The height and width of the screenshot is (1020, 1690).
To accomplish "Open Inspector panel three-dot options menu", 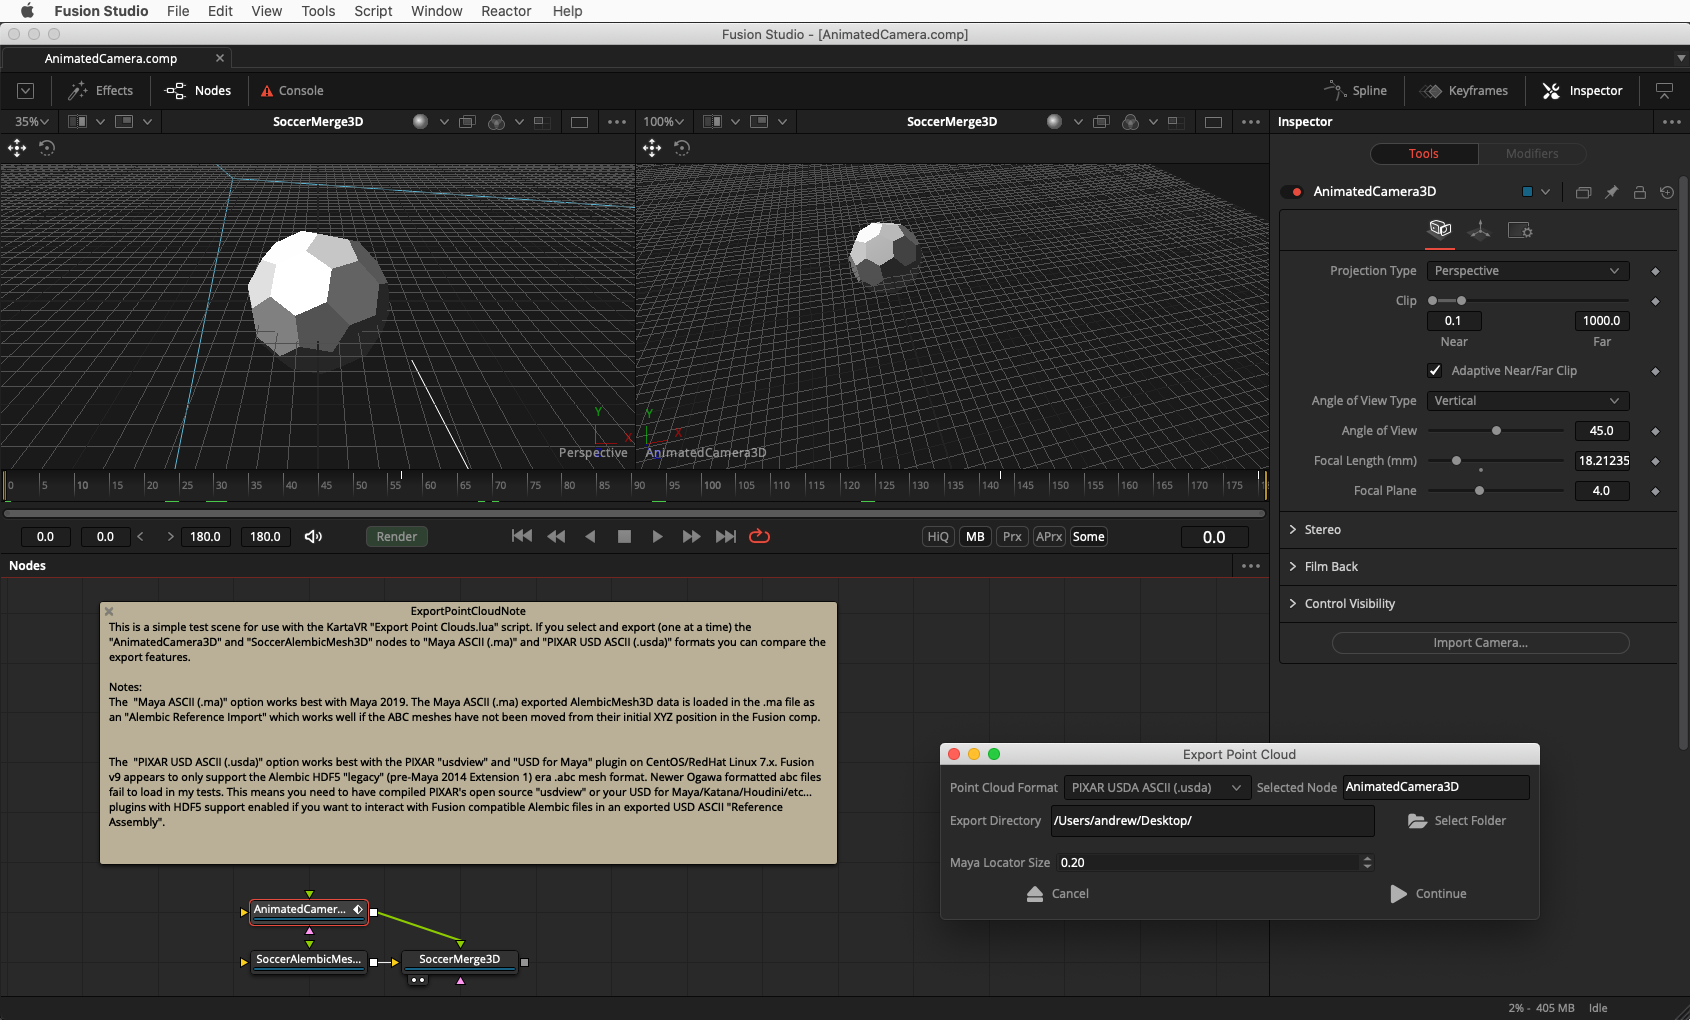I will pyautogui.click(x=1672, y=122).
